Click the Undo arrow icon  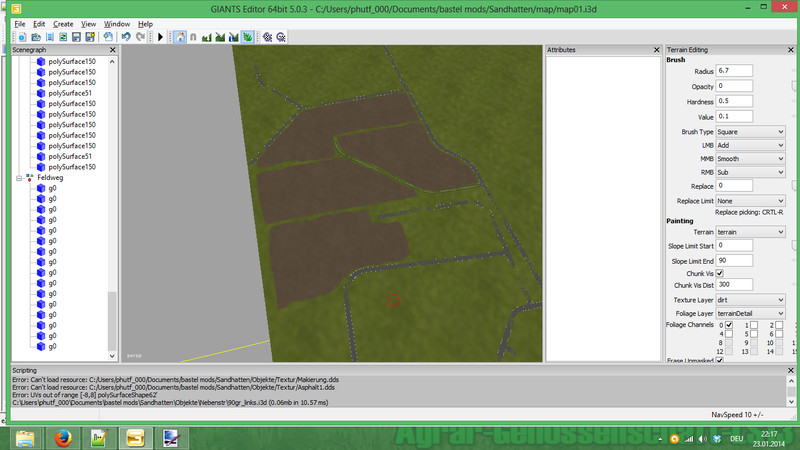pyautogui.click(x=126, y=37)
